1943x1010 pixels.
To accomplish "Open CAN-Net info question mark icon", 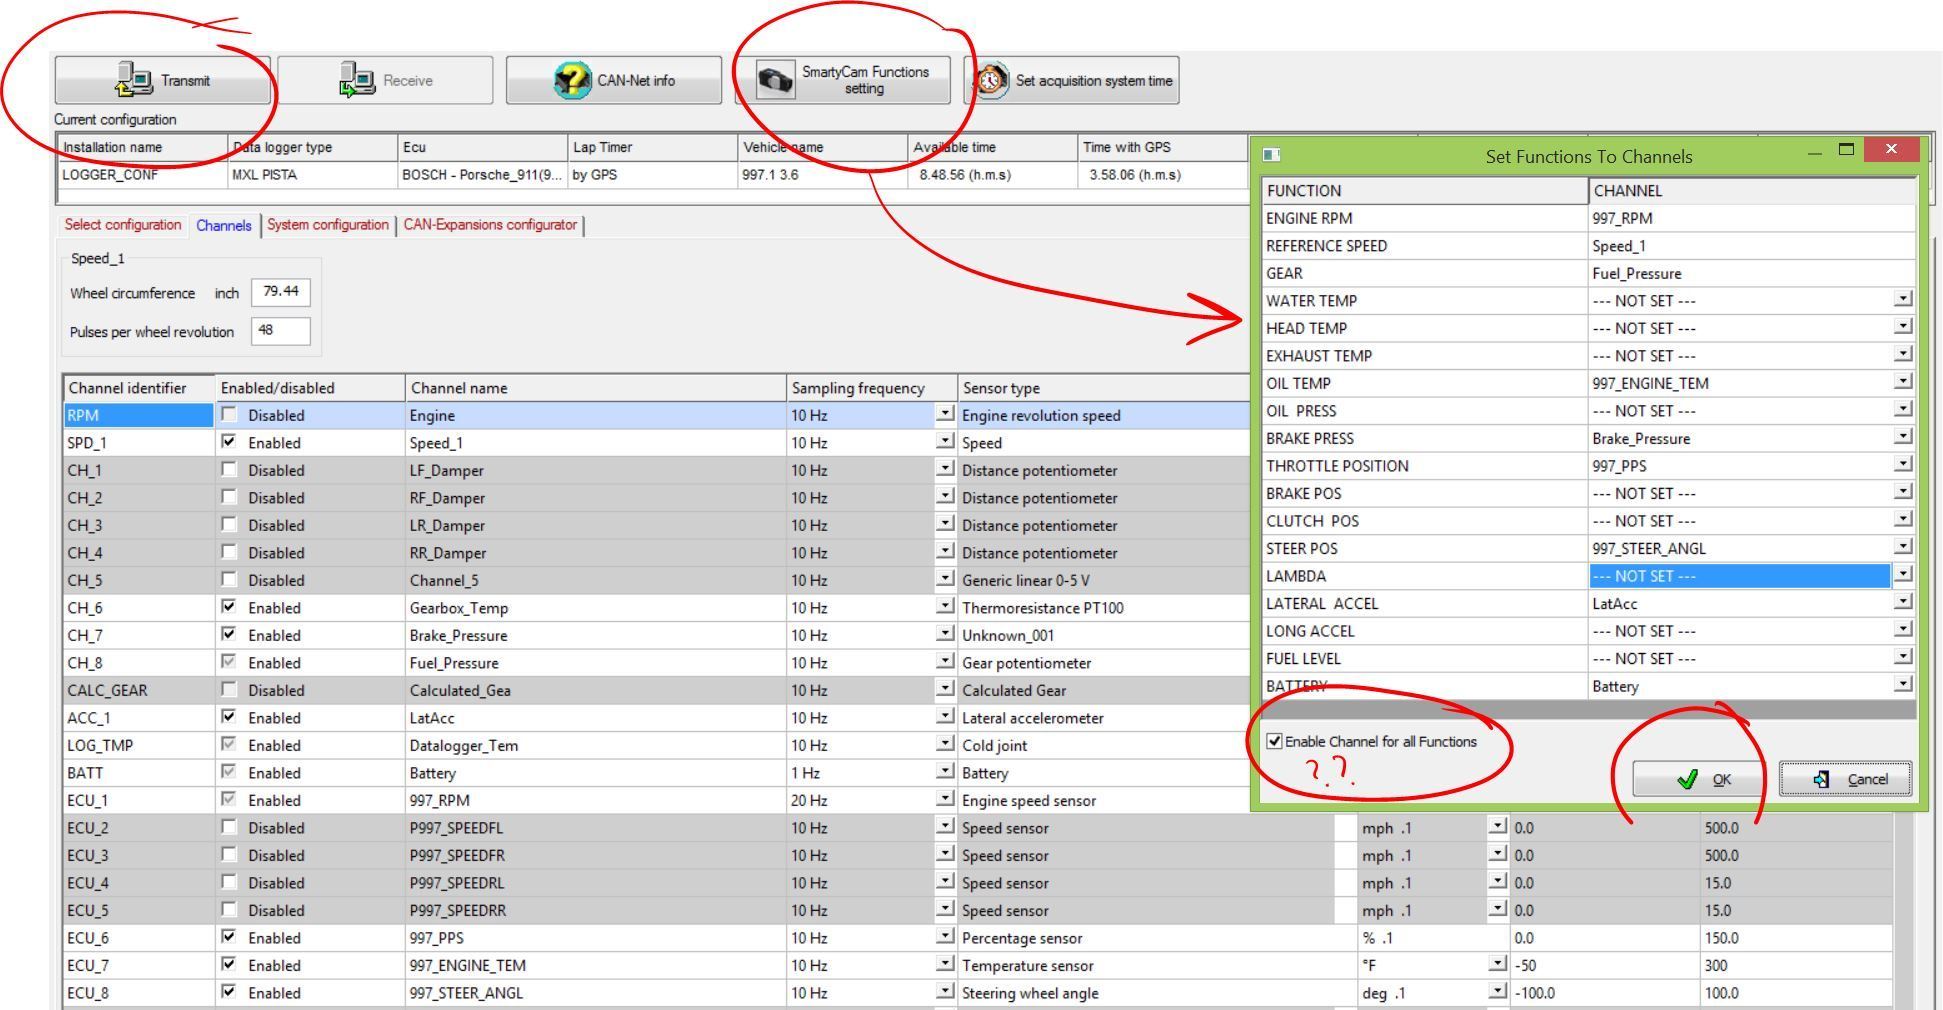I will (572, 80).
